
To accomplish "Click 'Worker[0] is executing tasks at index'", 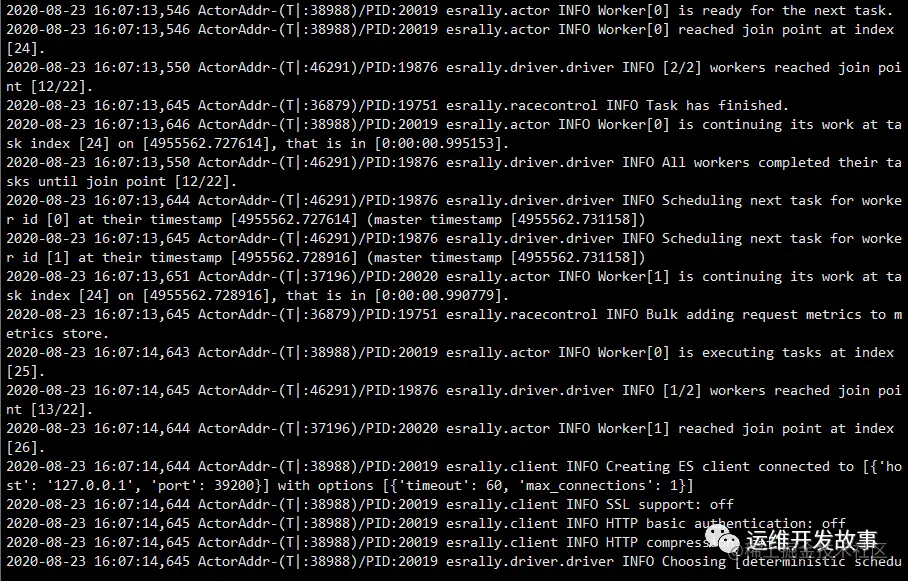I will click(746, 353).
